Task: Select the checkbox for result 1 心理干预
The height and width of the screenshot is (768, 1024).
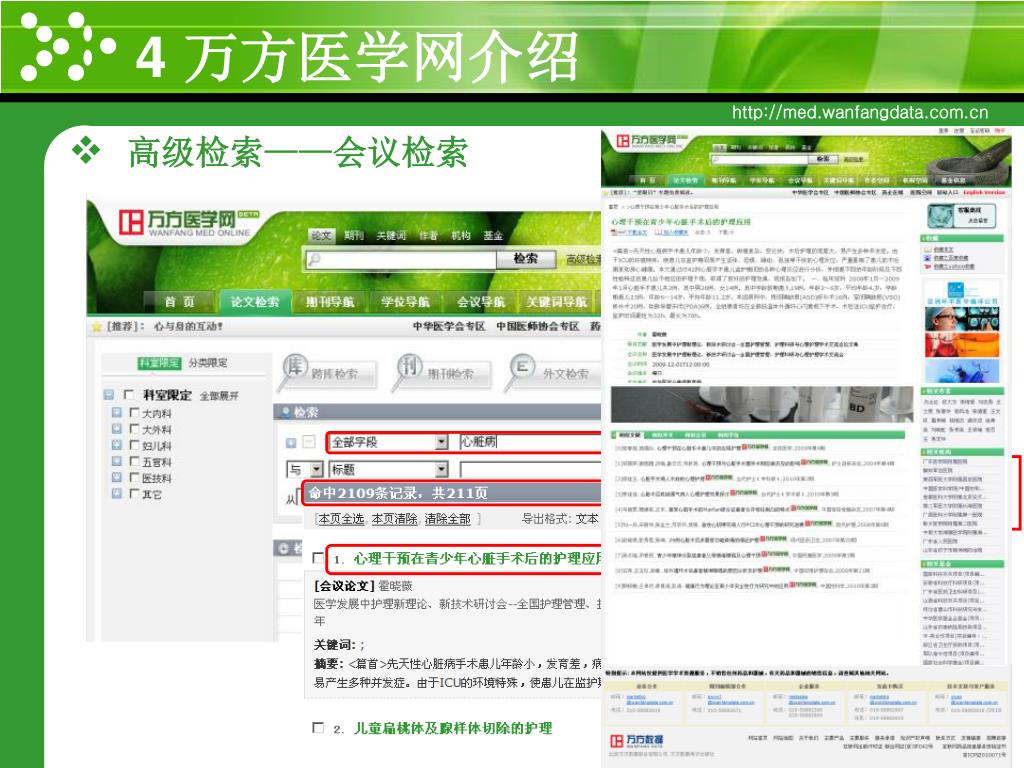Action: click(x=318, y=558)
